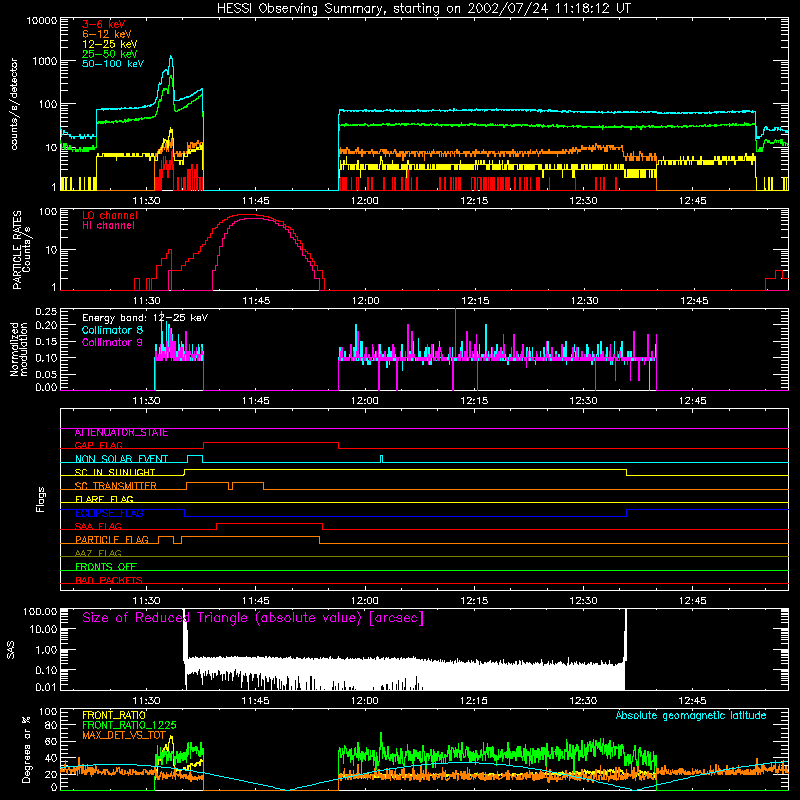Viewport: 800px width, 800px height.
Task: Click the Size of Reduced Triangle label
Action: tap(253, 618)
